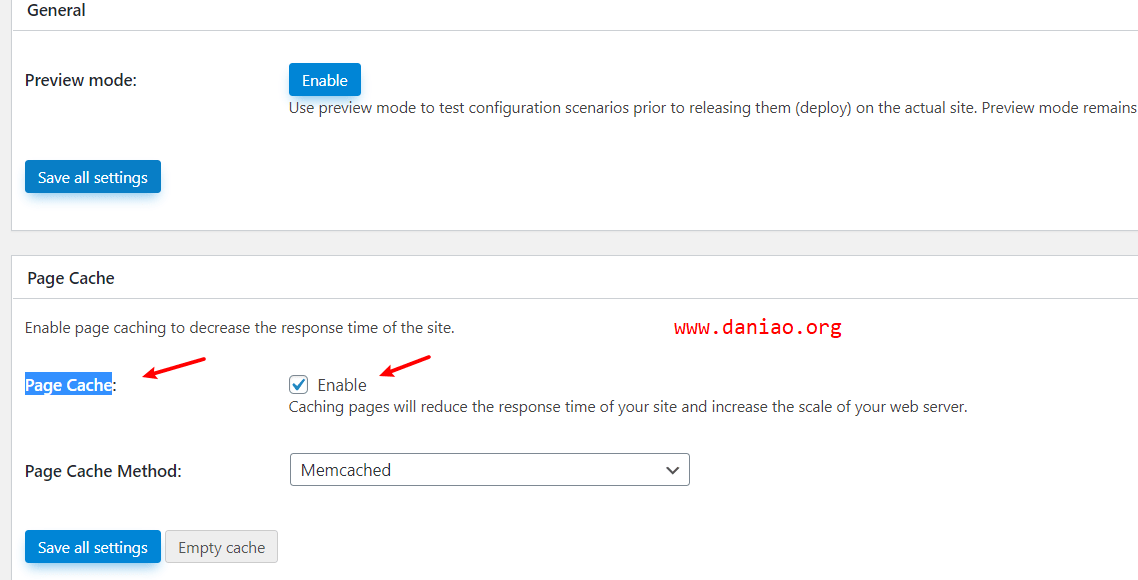Click the Enable label beside Page Cache checkbox
The height and width of the screenshot is (580, 1138).
pyautogui.click(x=342, y=385)
